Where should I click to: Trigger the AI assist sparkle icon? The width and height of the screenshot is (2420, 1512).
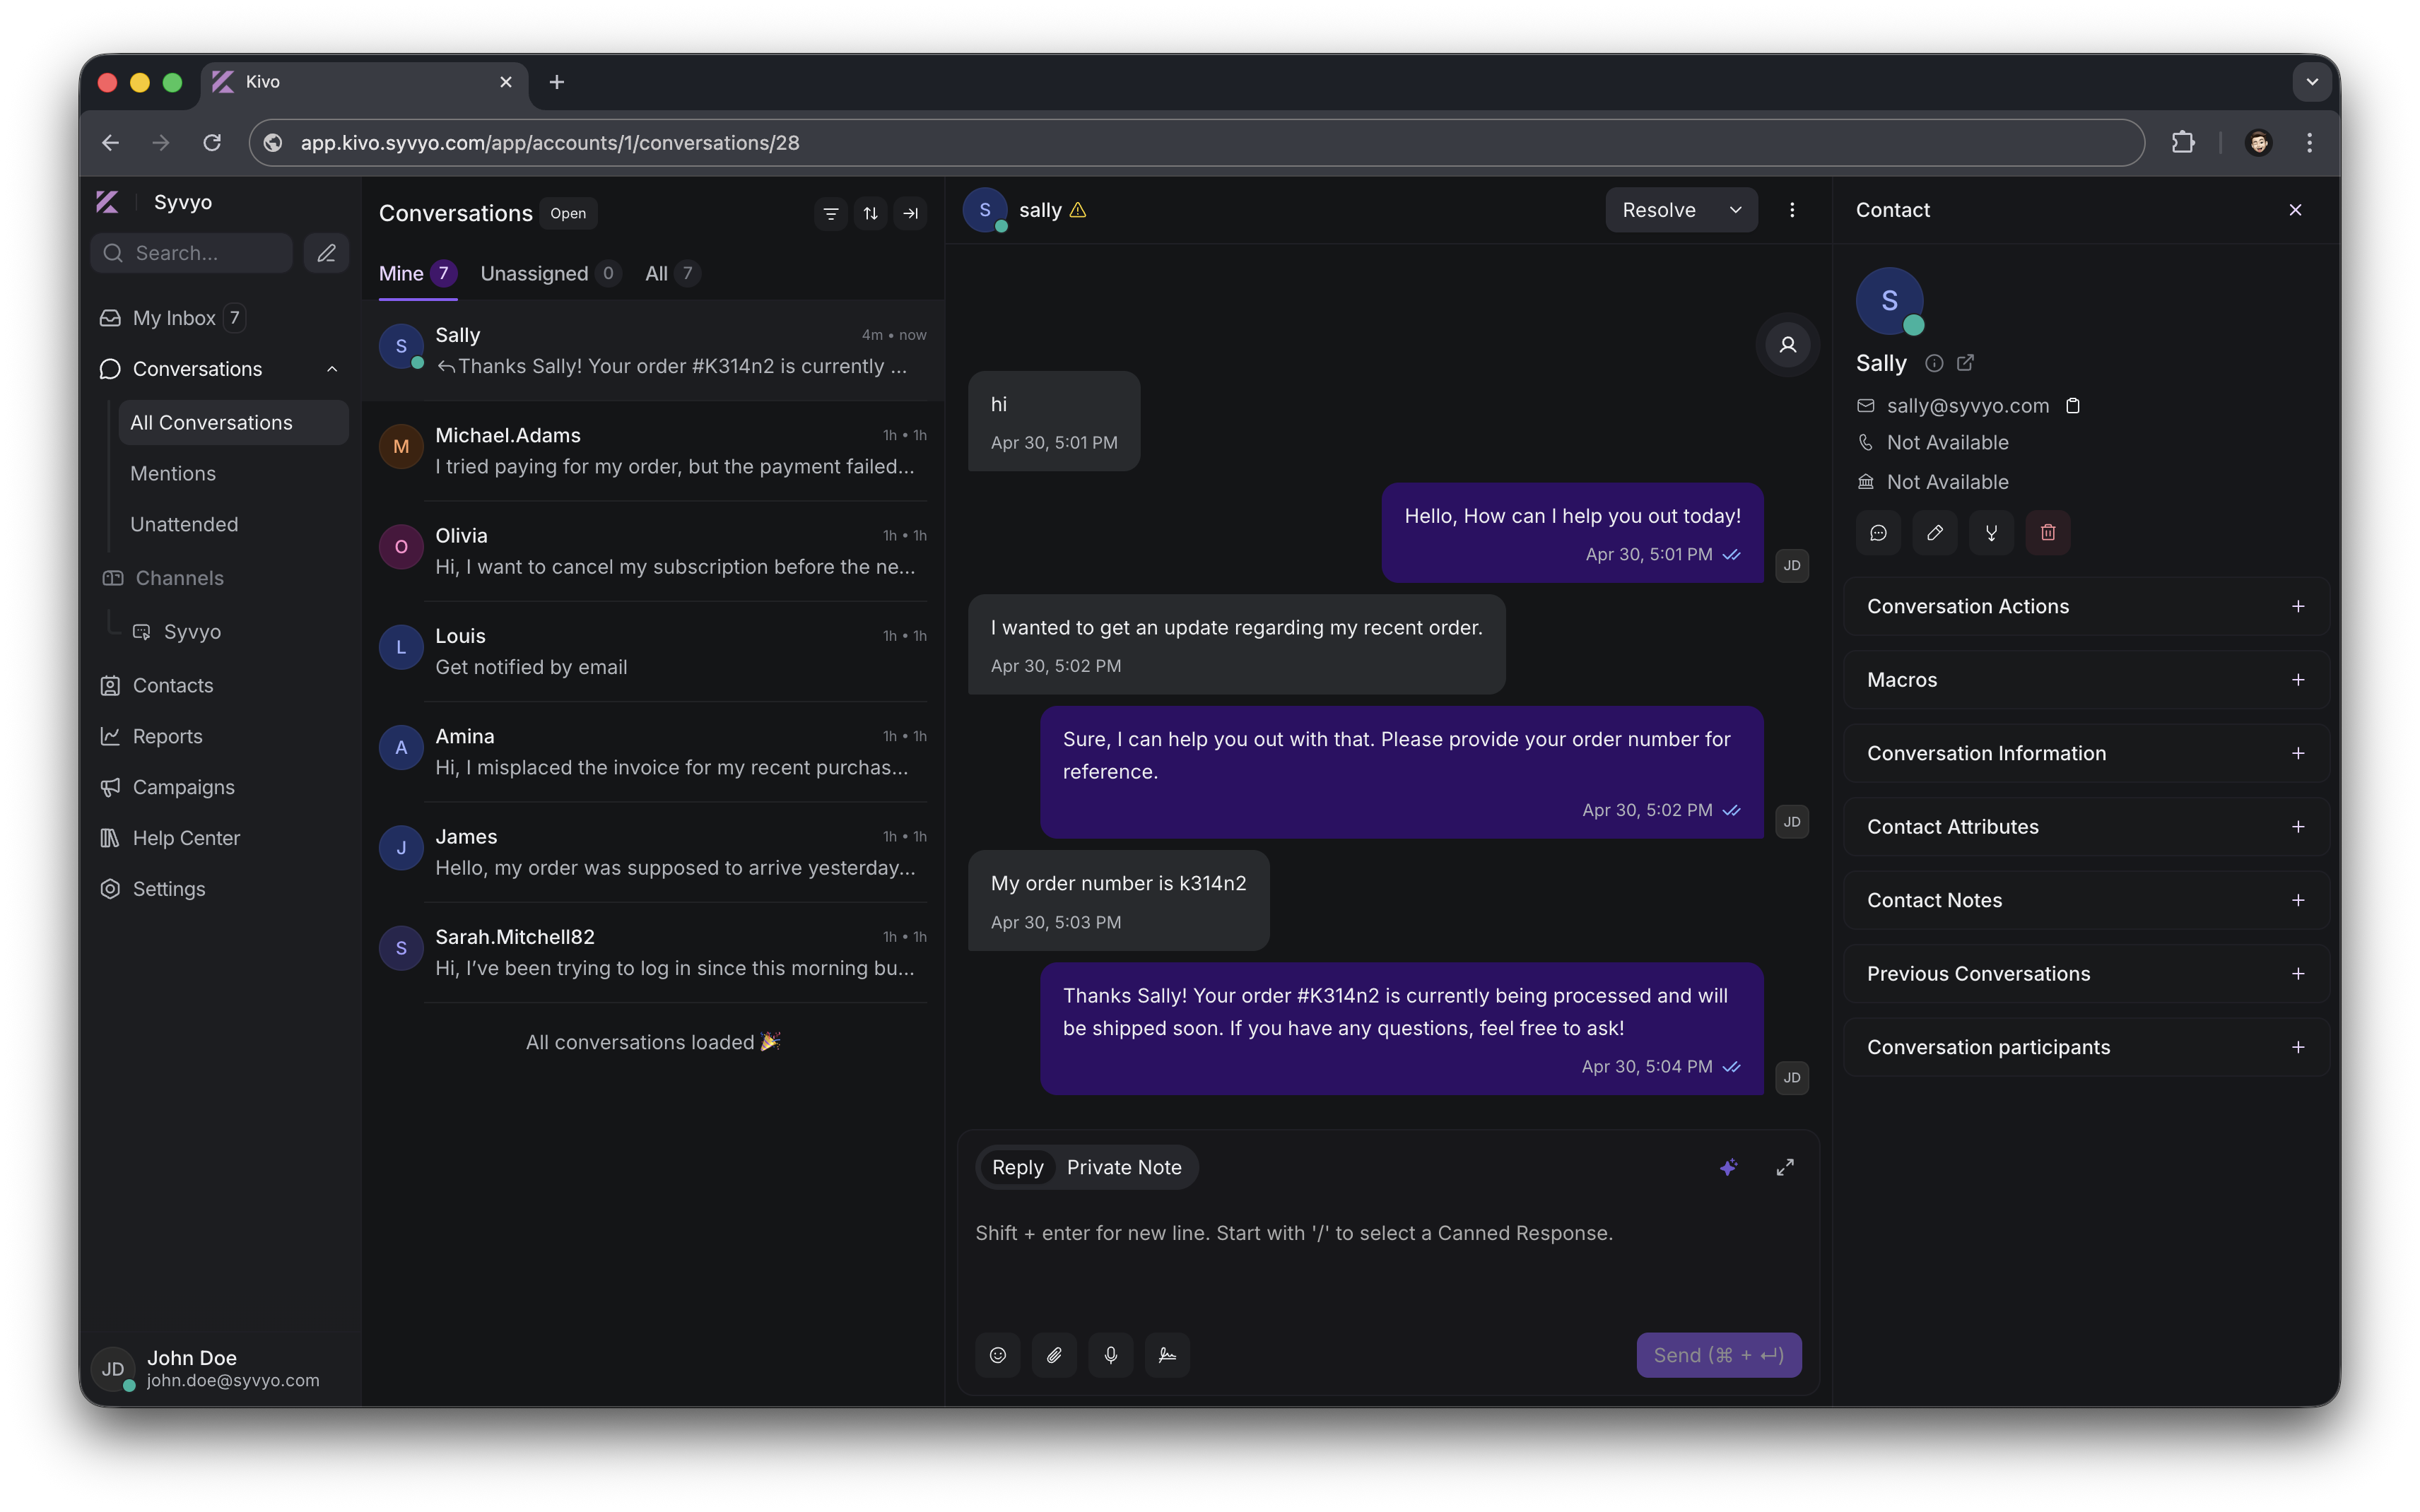pyautogui.click(x=1729, y=1166)
